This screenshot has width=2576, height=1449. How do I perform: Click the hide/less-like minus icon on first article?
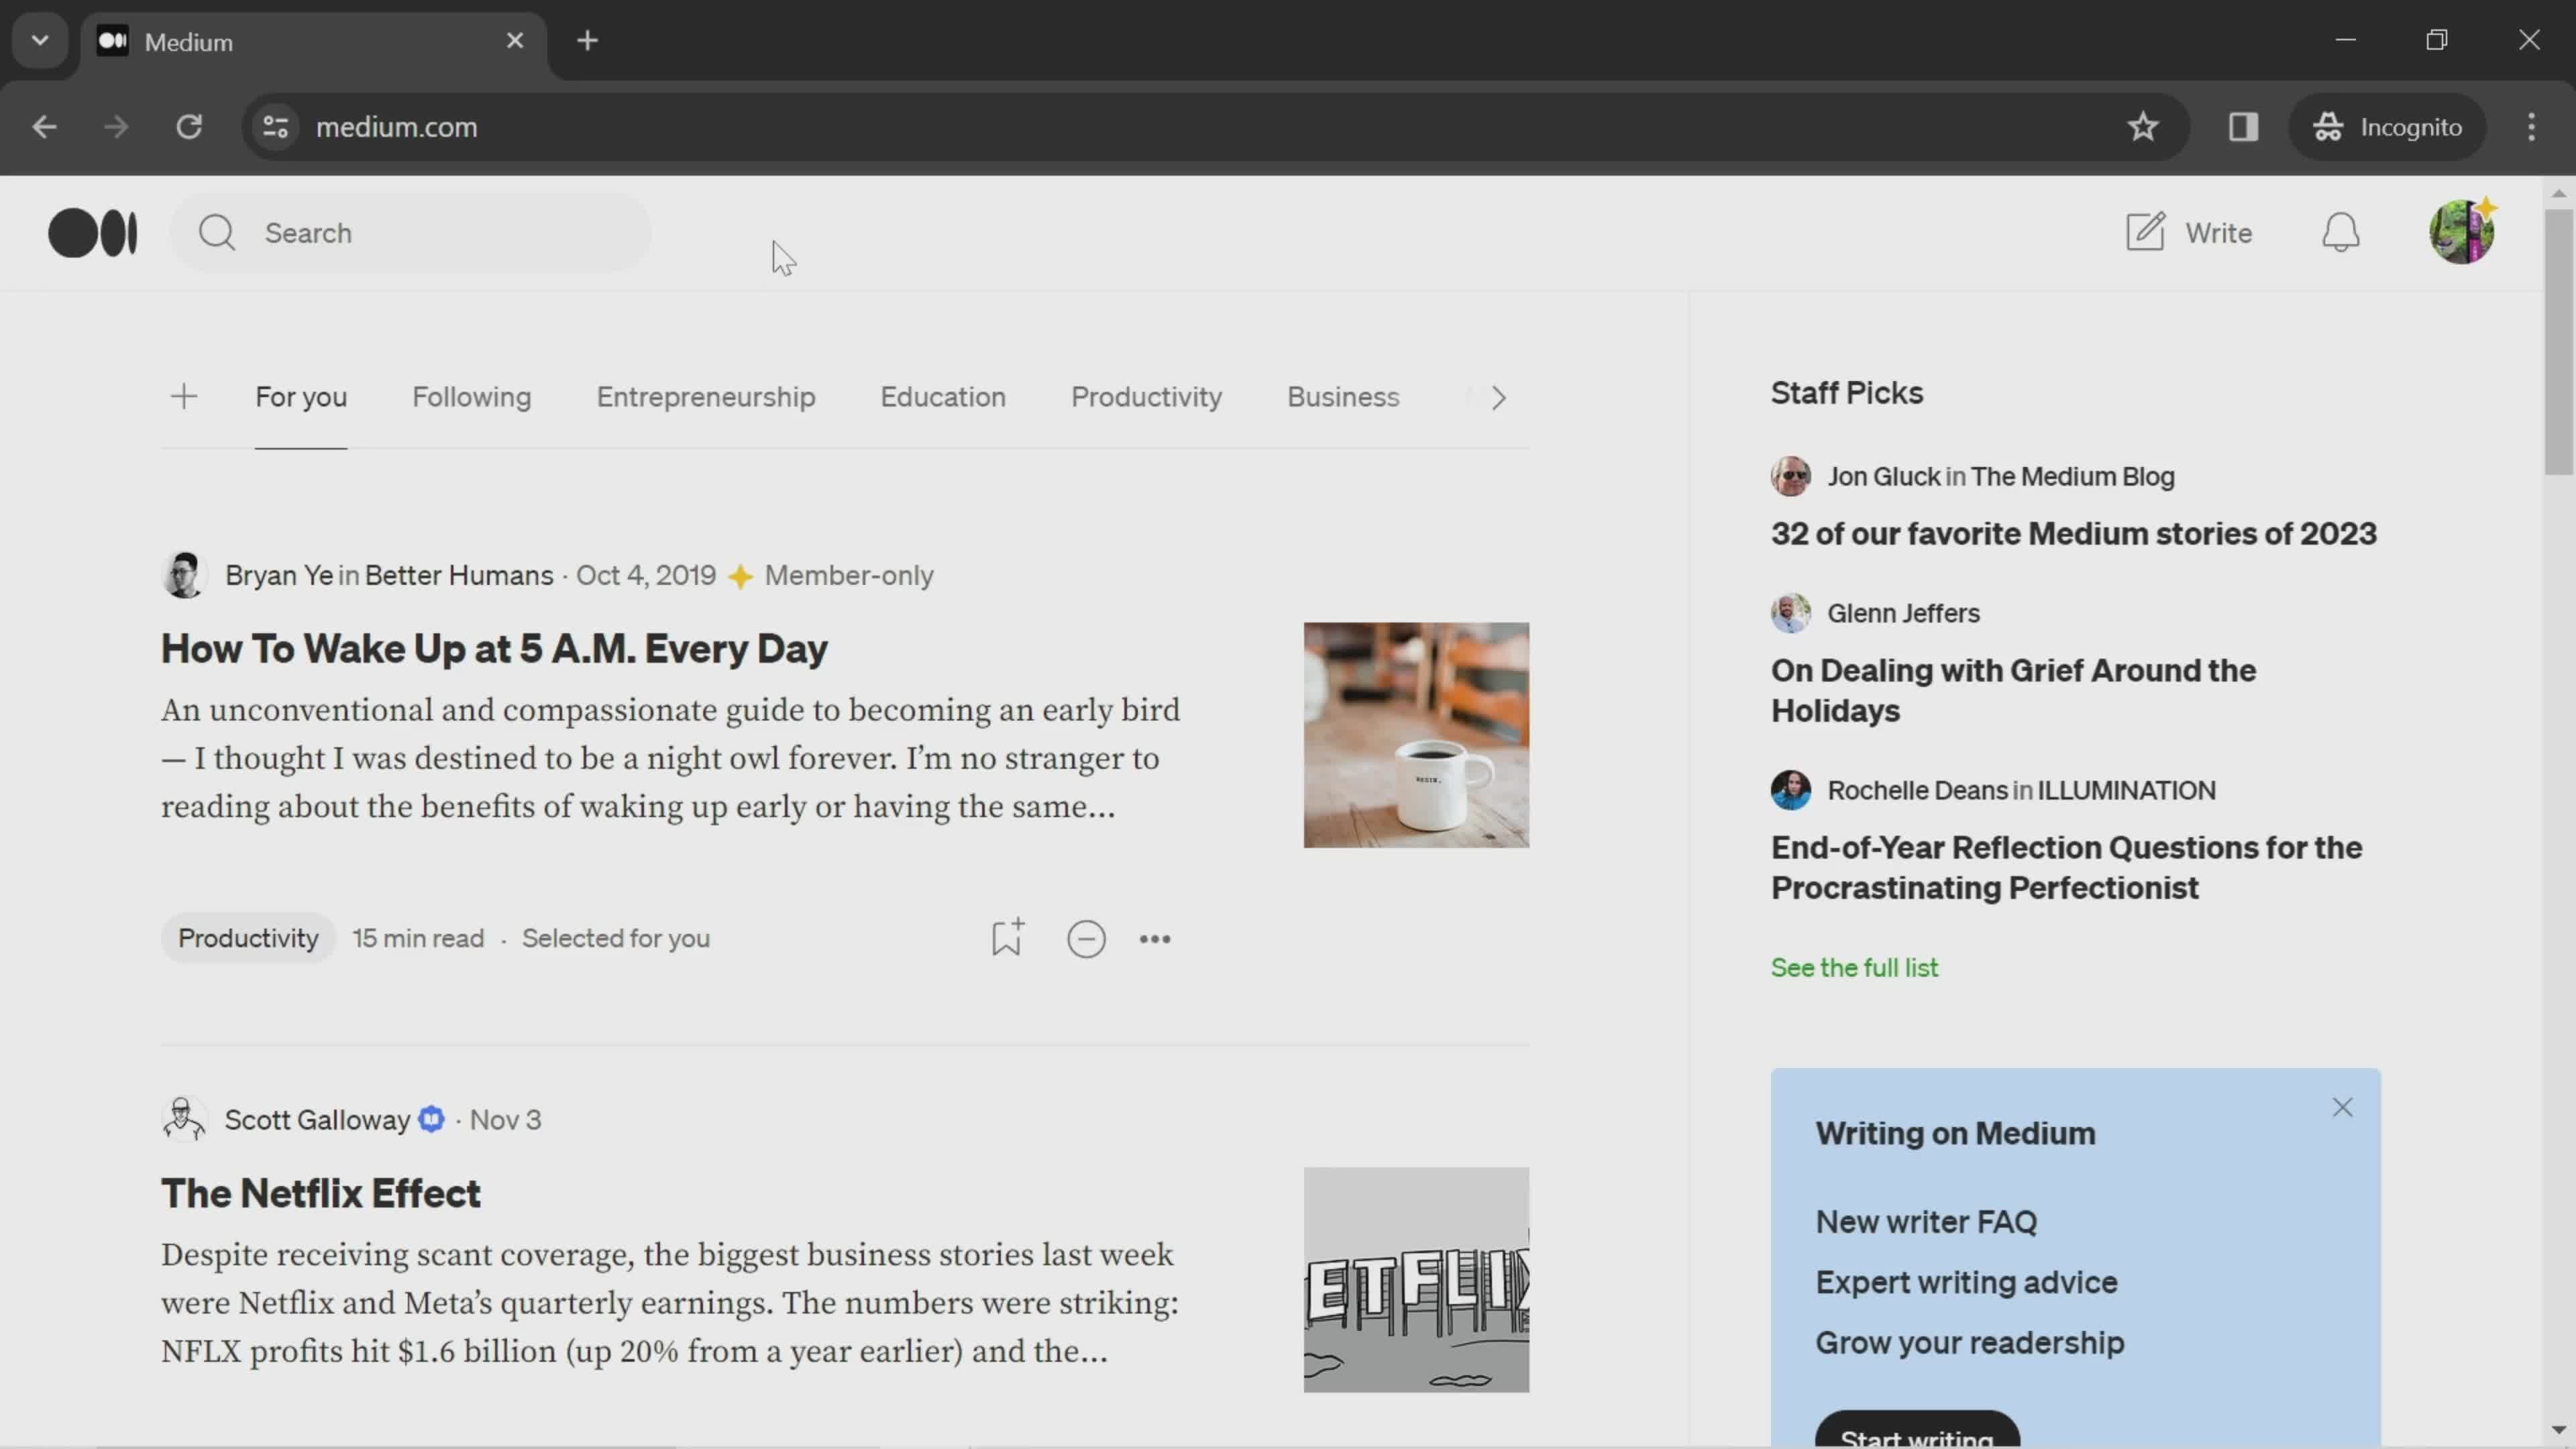1086,938
